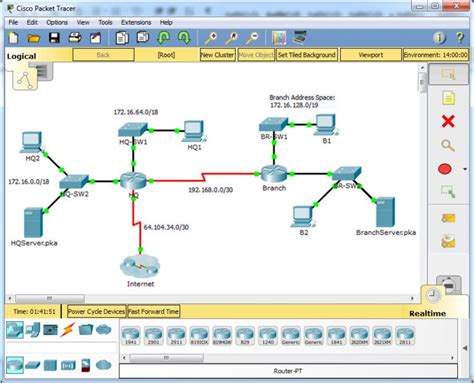Open the Activity Wizard icon
Viewport: 474px width, 383px height.
tap(95, 38)
